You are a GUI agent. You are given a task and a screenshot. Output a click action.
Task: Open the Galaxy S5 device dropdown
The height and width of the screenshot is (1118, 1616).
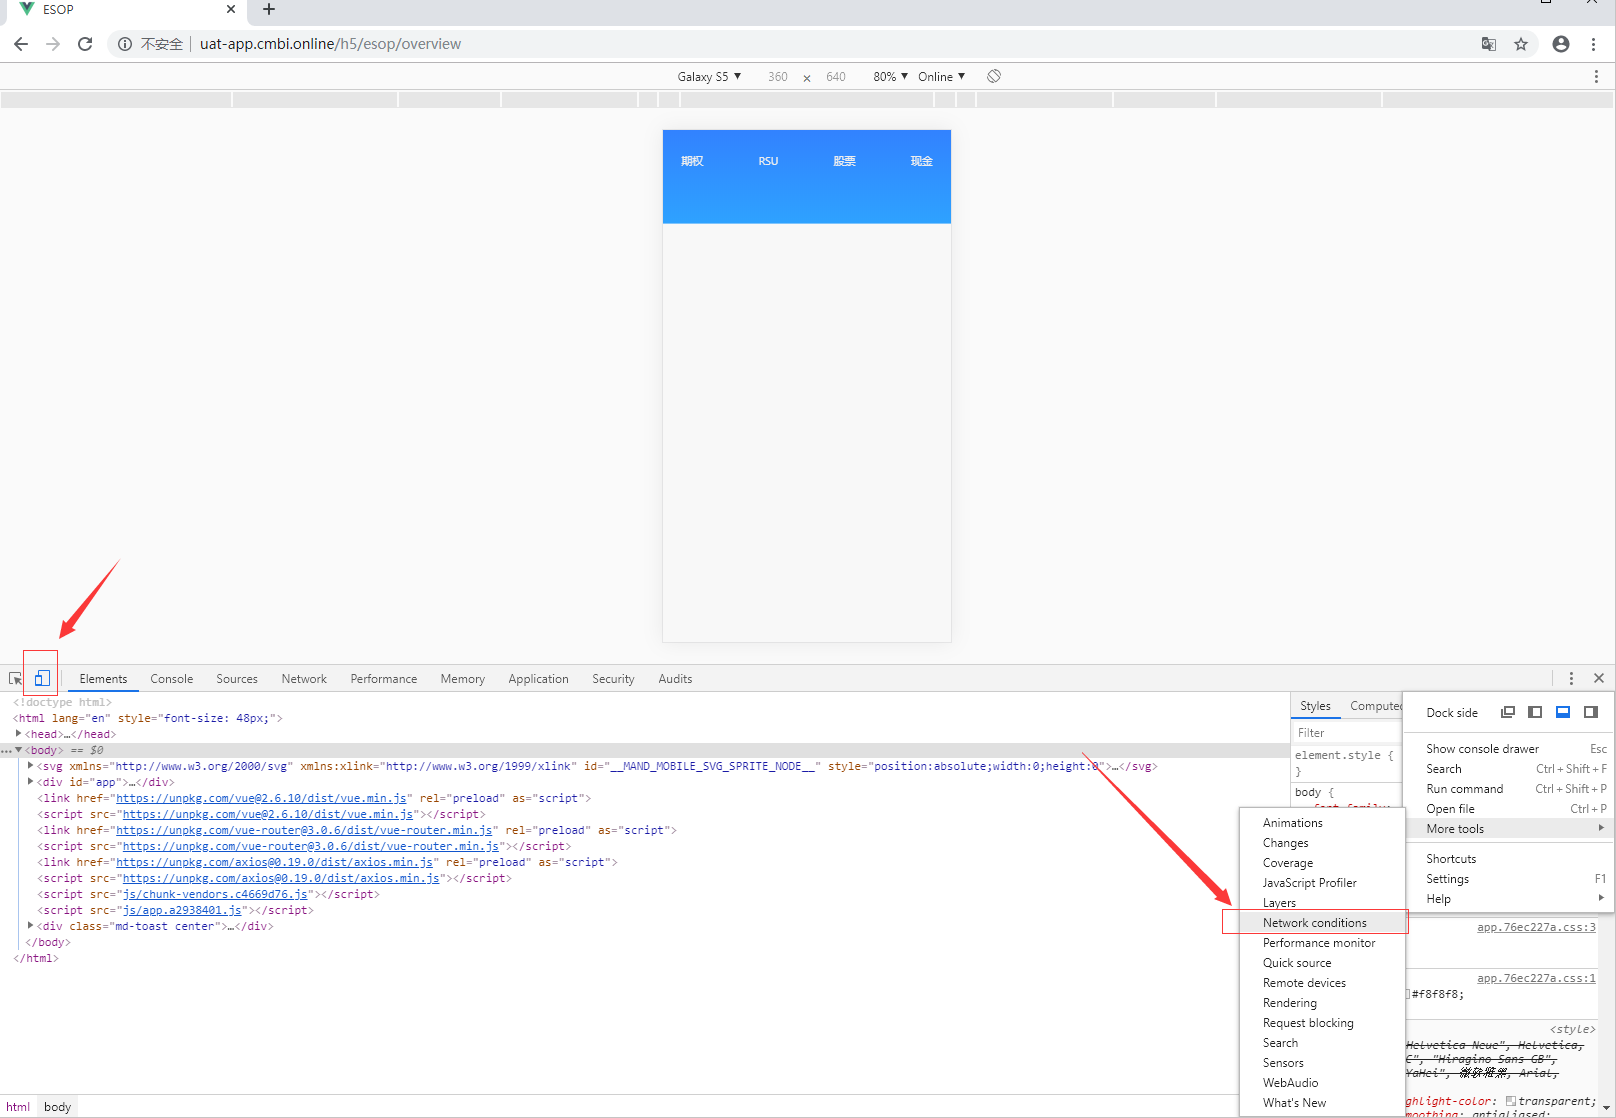(709, 77)
